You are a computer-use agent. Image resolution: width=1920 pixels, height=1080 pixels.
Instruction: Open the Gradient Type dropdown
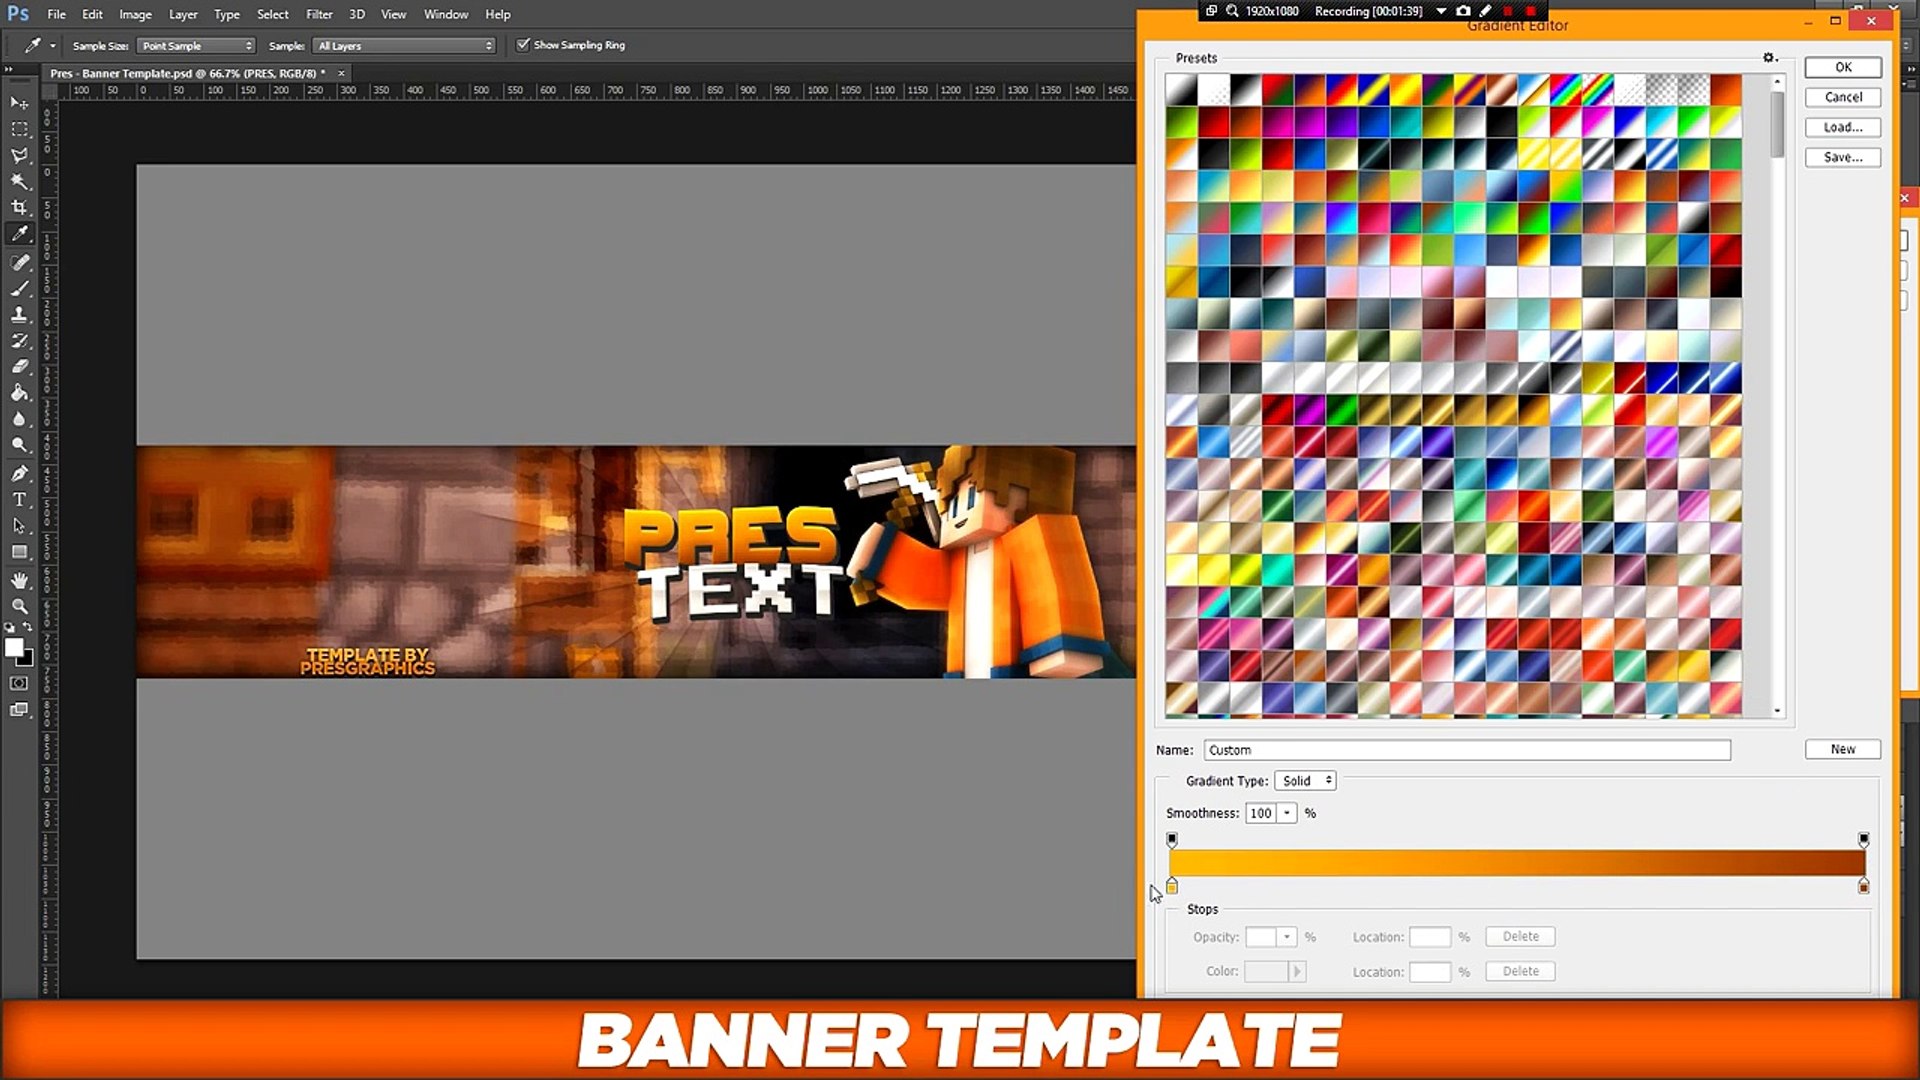click(1307, 781)
